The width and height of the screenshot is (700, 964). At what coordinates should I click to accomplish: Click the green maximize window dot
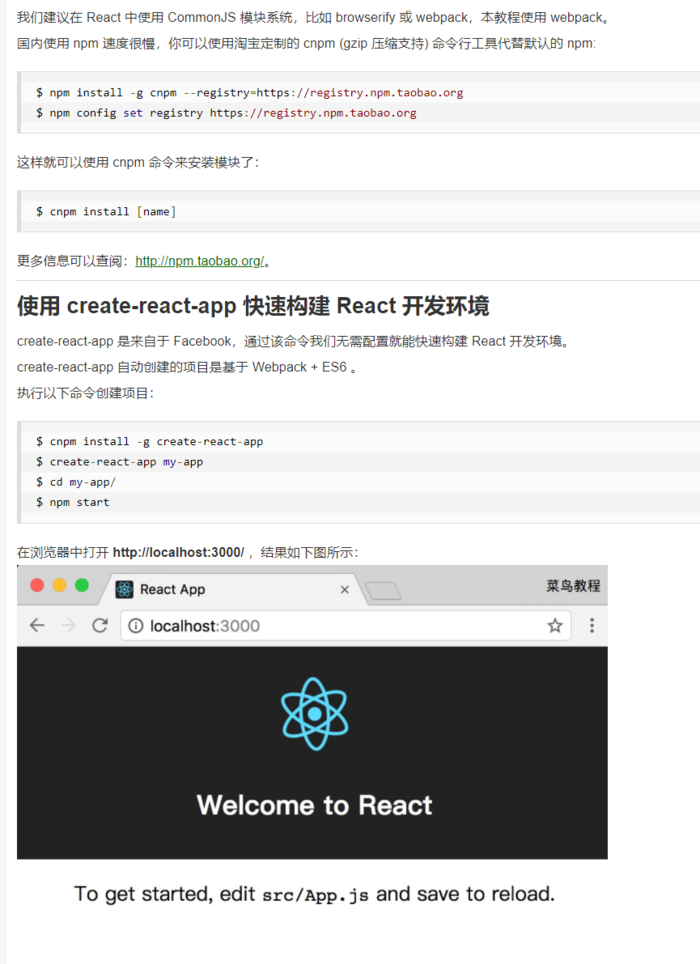(x=82, y=585)
